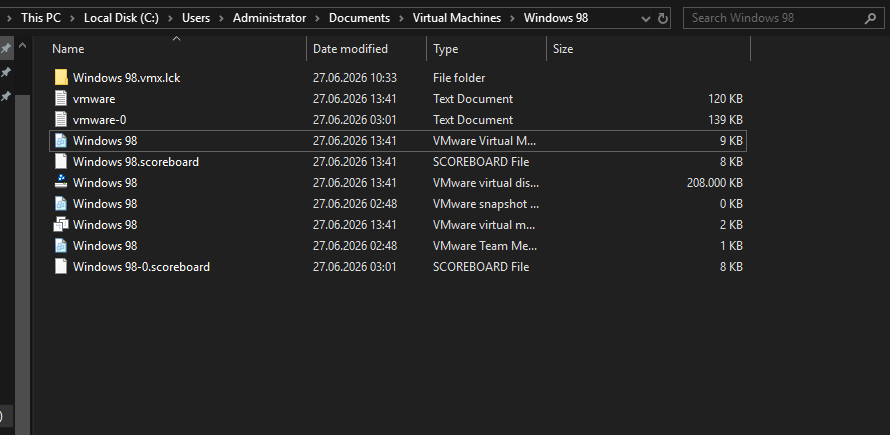This screenshot has width=890, height=435.
Task: Click the Windows 98.scoreboard file icon
Action: pos(61,162)
